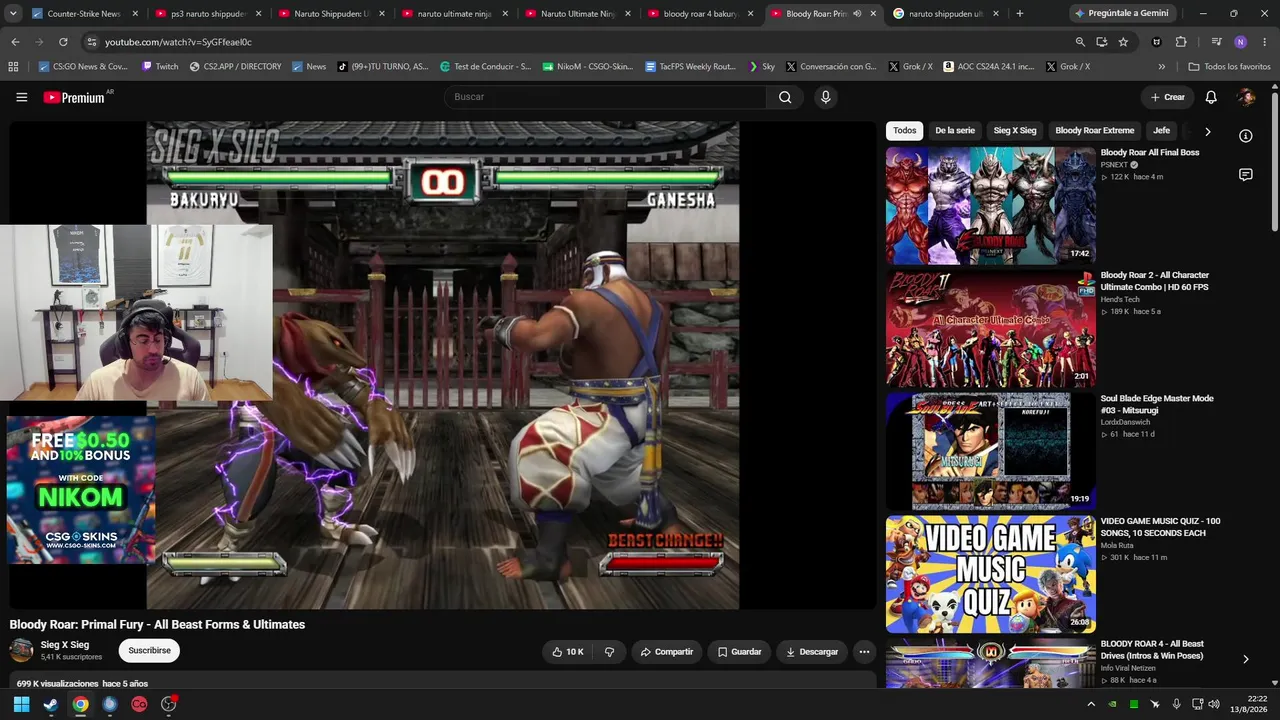Screen dimensions: 1280x720
Task: Open Bloody Roar 2 All Character Ultimate Combo thumbnail
Action: point(991,328)
